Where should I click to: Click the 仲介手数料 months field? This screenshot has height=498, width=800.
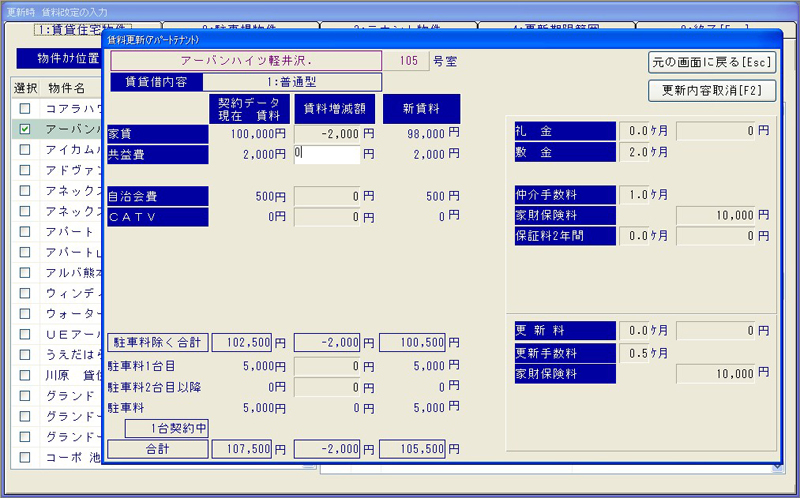coord(634,194)
